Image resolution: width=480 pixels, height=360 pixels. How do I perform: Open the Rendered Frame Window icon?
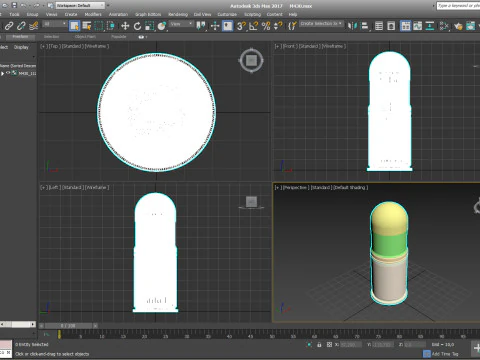[470, 26]
